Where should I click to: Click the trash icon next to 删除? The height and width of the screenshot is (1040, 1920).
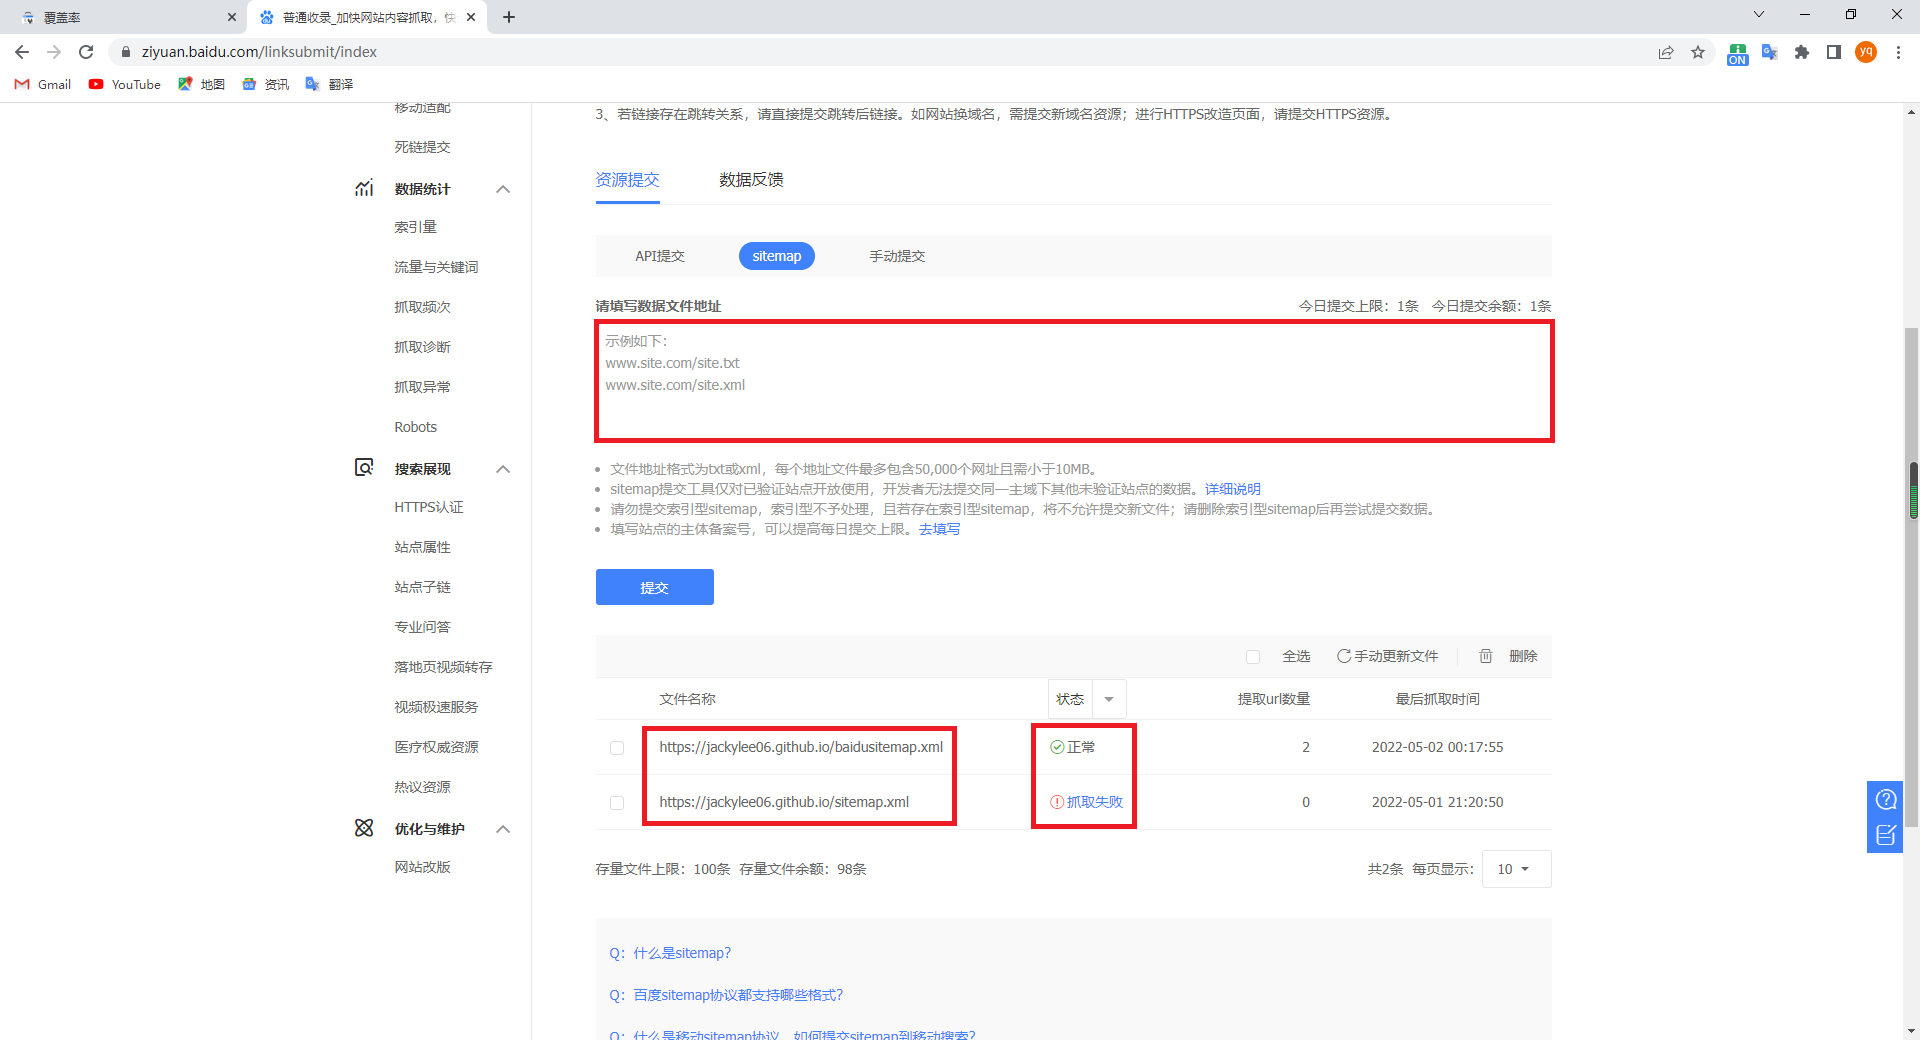(x=1485, y=656)
